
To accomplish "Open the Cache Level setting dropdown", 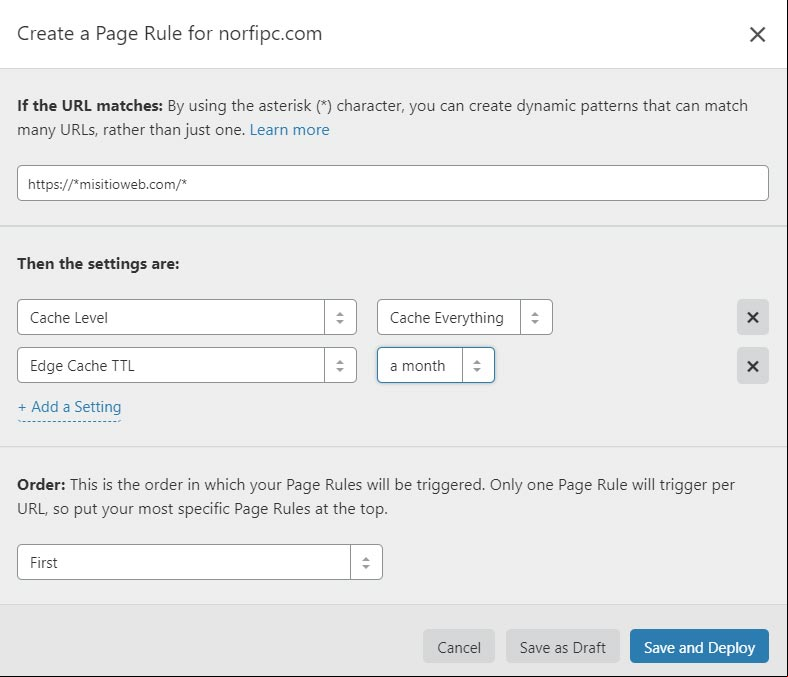I will 187,317.
